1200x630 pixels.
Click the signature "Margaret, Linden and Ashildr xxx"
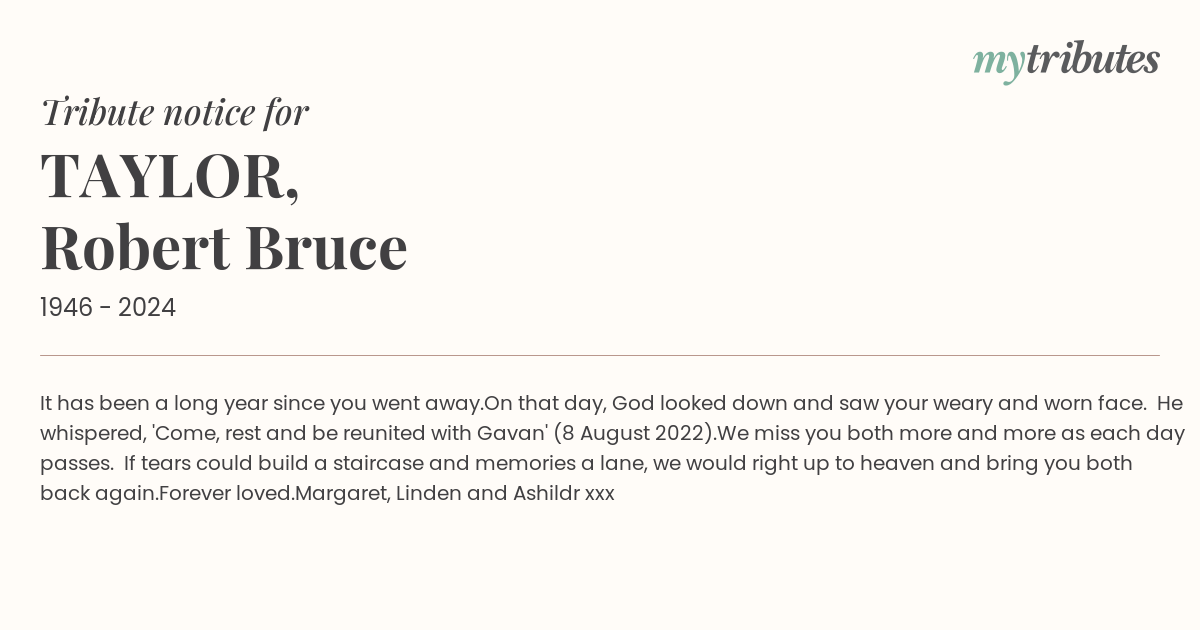pos(454,494)
